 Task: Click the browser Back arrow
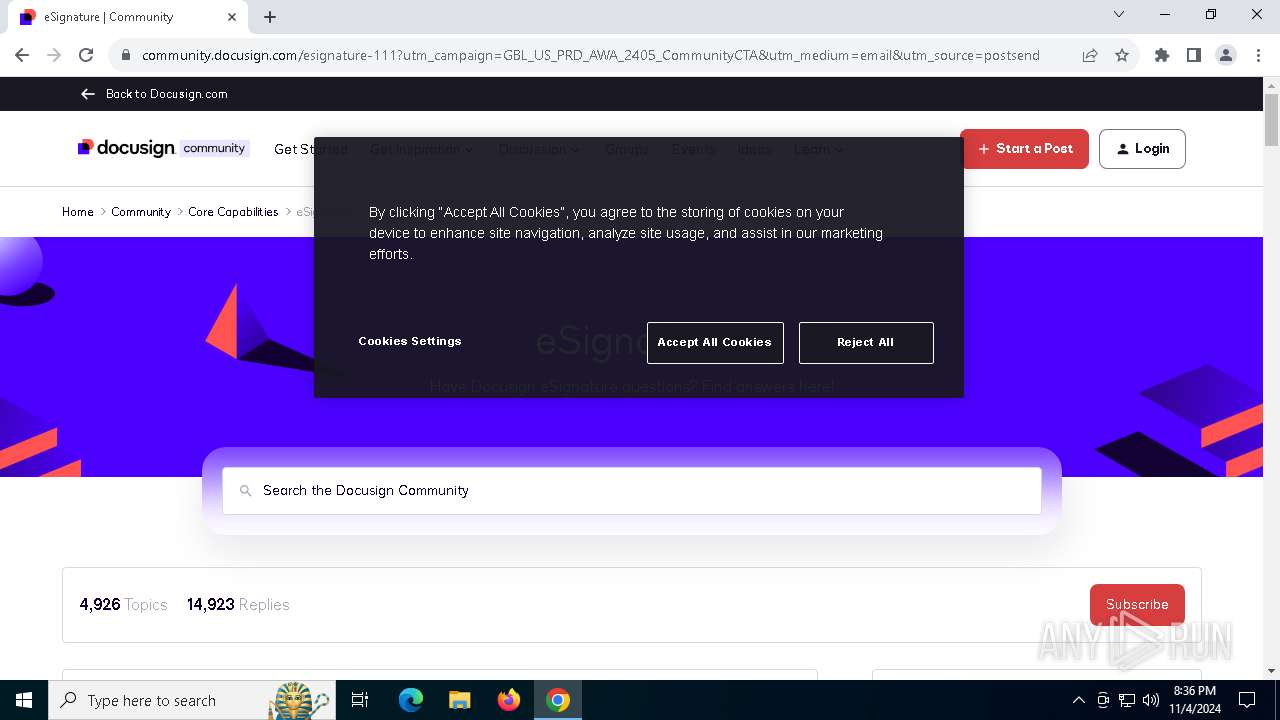(x=22, y=55)
